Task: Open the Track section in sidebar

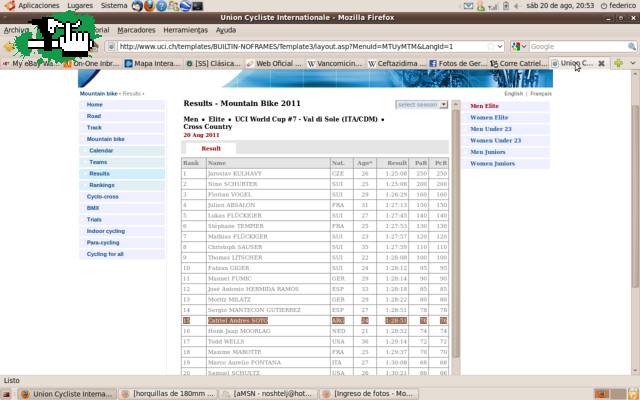Action: pos(94,128)
